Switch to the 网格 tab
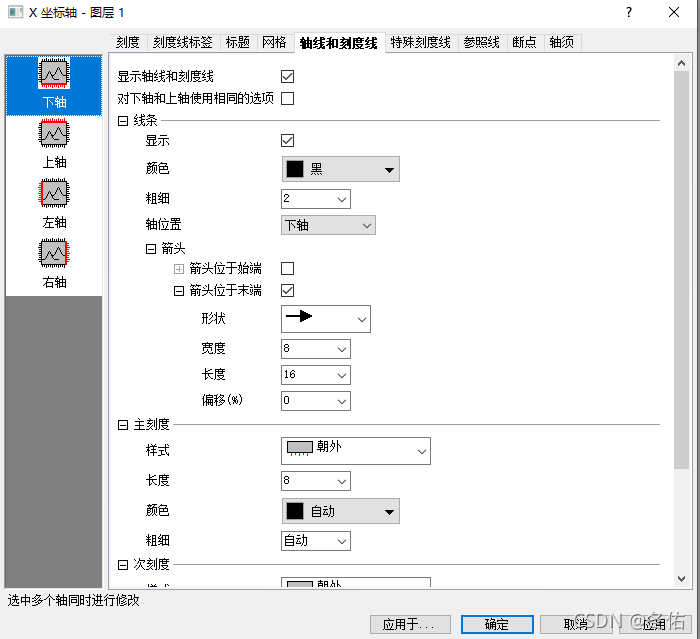700x639 pixels. tap(275, 42)
